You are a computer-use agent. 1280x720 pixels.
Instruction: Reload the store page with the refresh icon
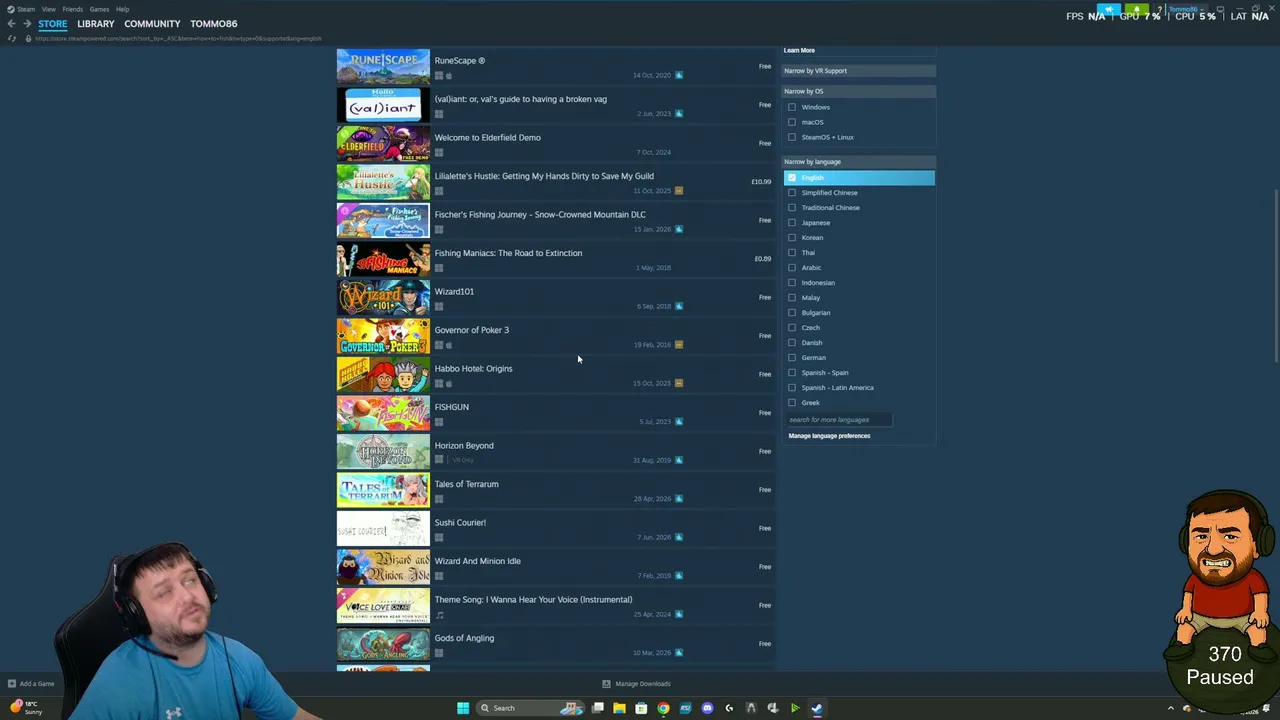click(x=12, y=38)
